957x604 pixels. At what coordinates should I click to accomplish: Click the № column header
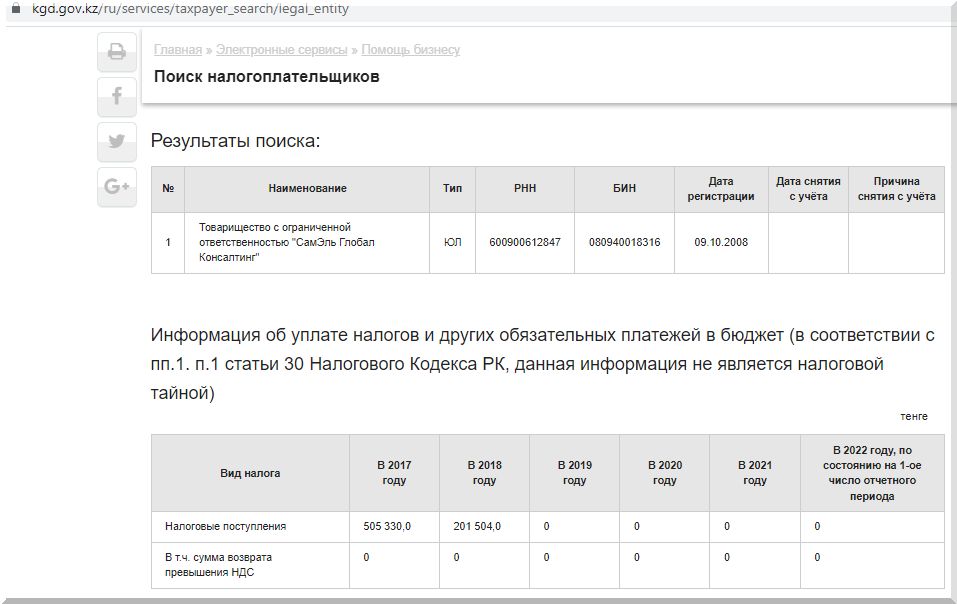[x=168, y=189]
